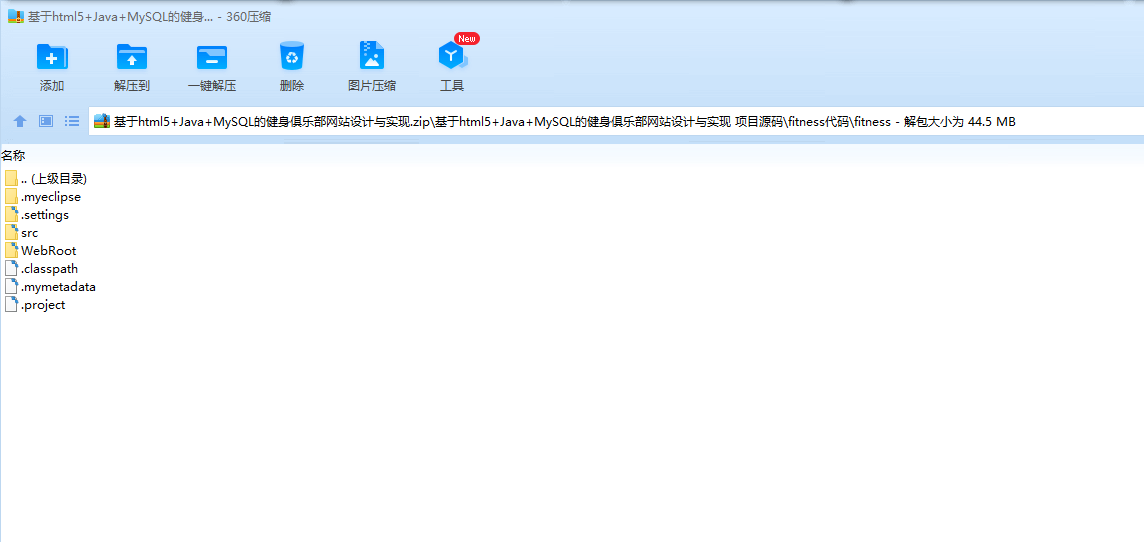Switch to thumbnail view icon
The height and width of the screenshot is (542, 1144).
coord(46,121)
